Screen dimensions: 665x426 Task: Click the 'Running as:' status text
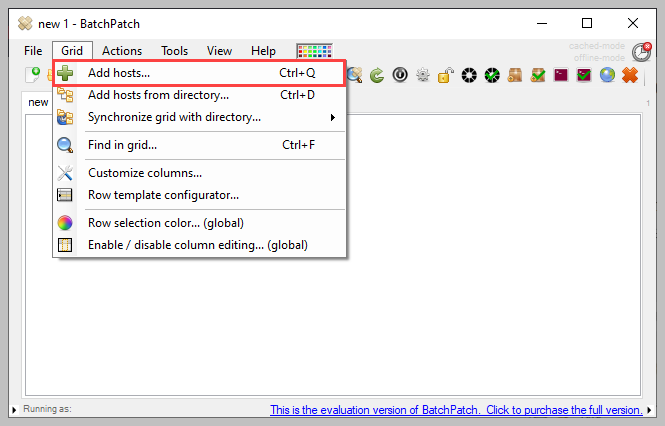coord(48,409)
